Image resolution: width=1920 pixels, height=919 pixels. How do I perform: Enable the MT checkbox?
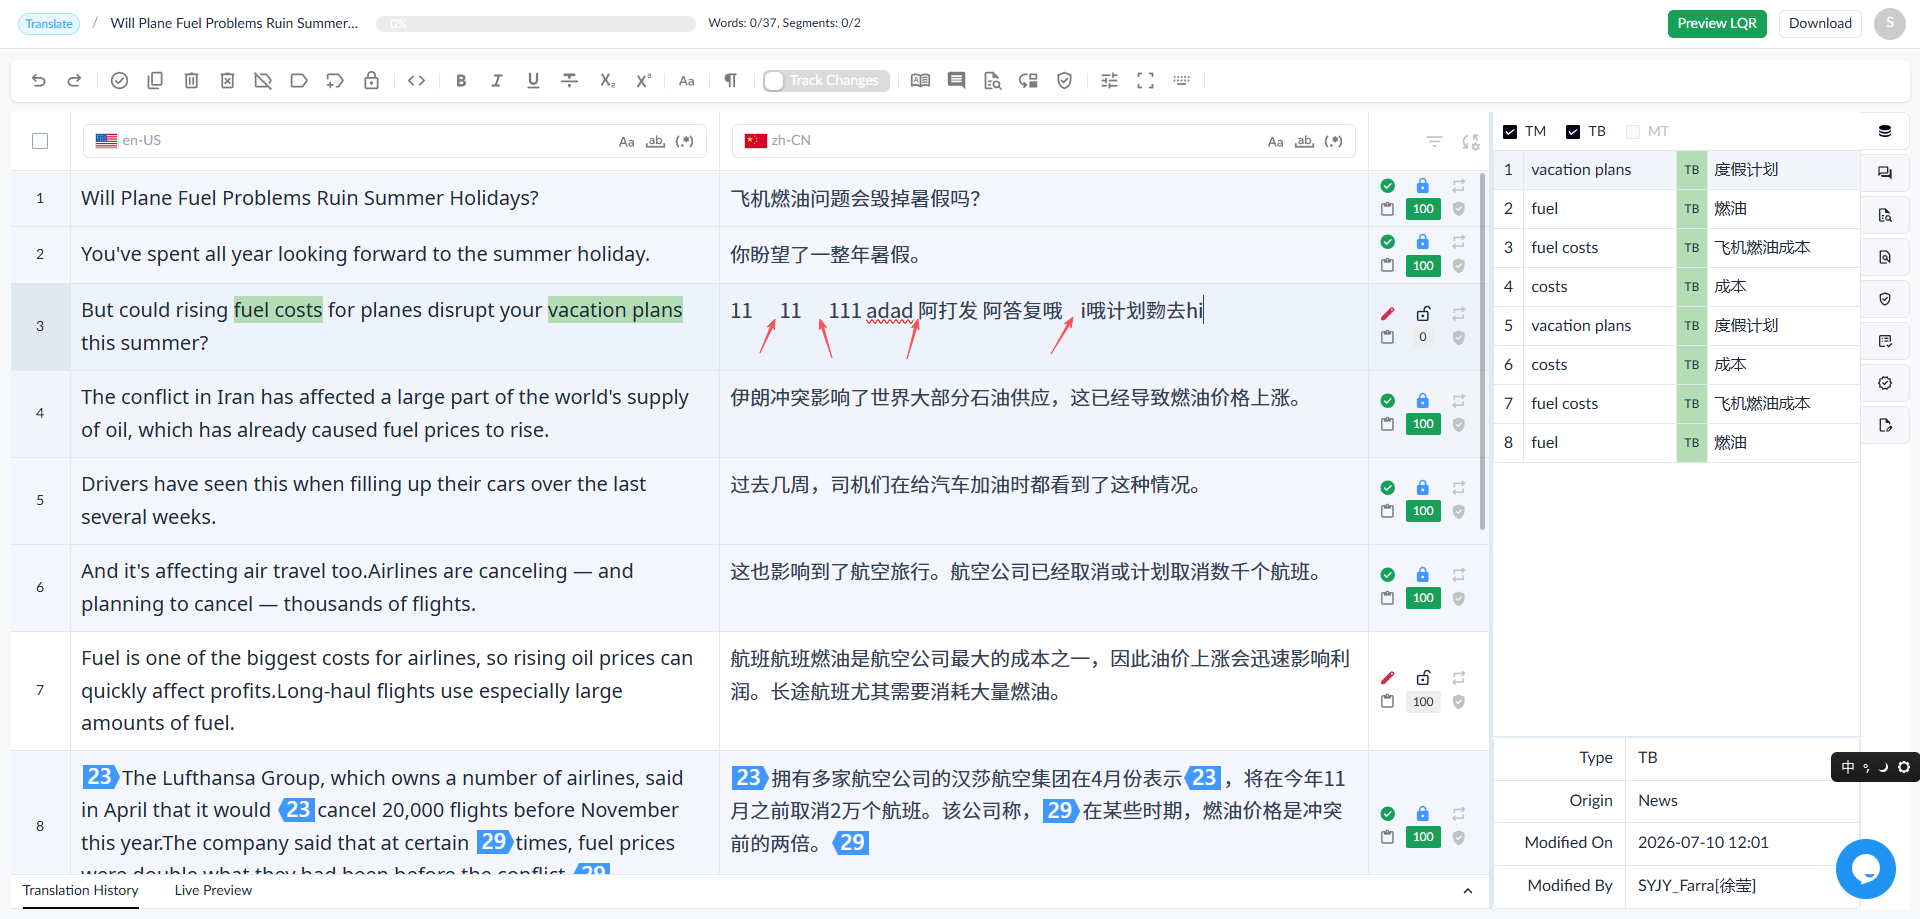click(x=1633, y=132)
